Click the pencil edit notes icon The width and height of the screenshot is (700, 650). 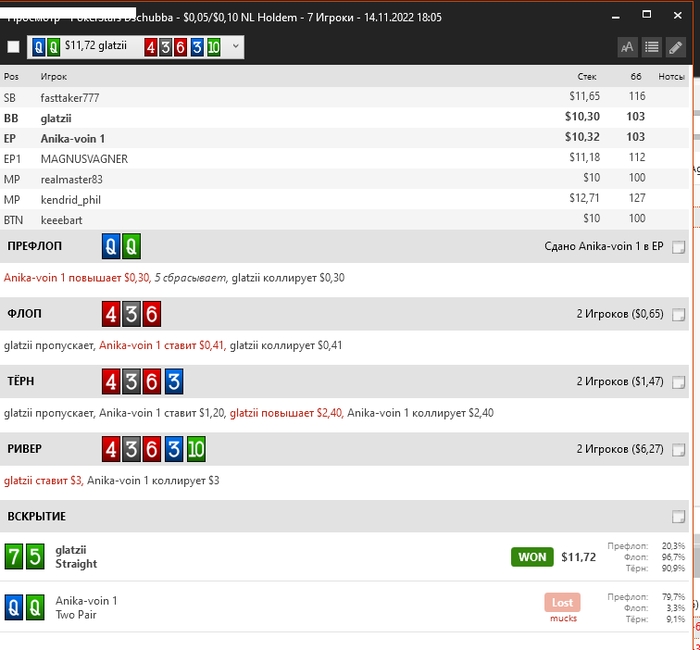676,47
